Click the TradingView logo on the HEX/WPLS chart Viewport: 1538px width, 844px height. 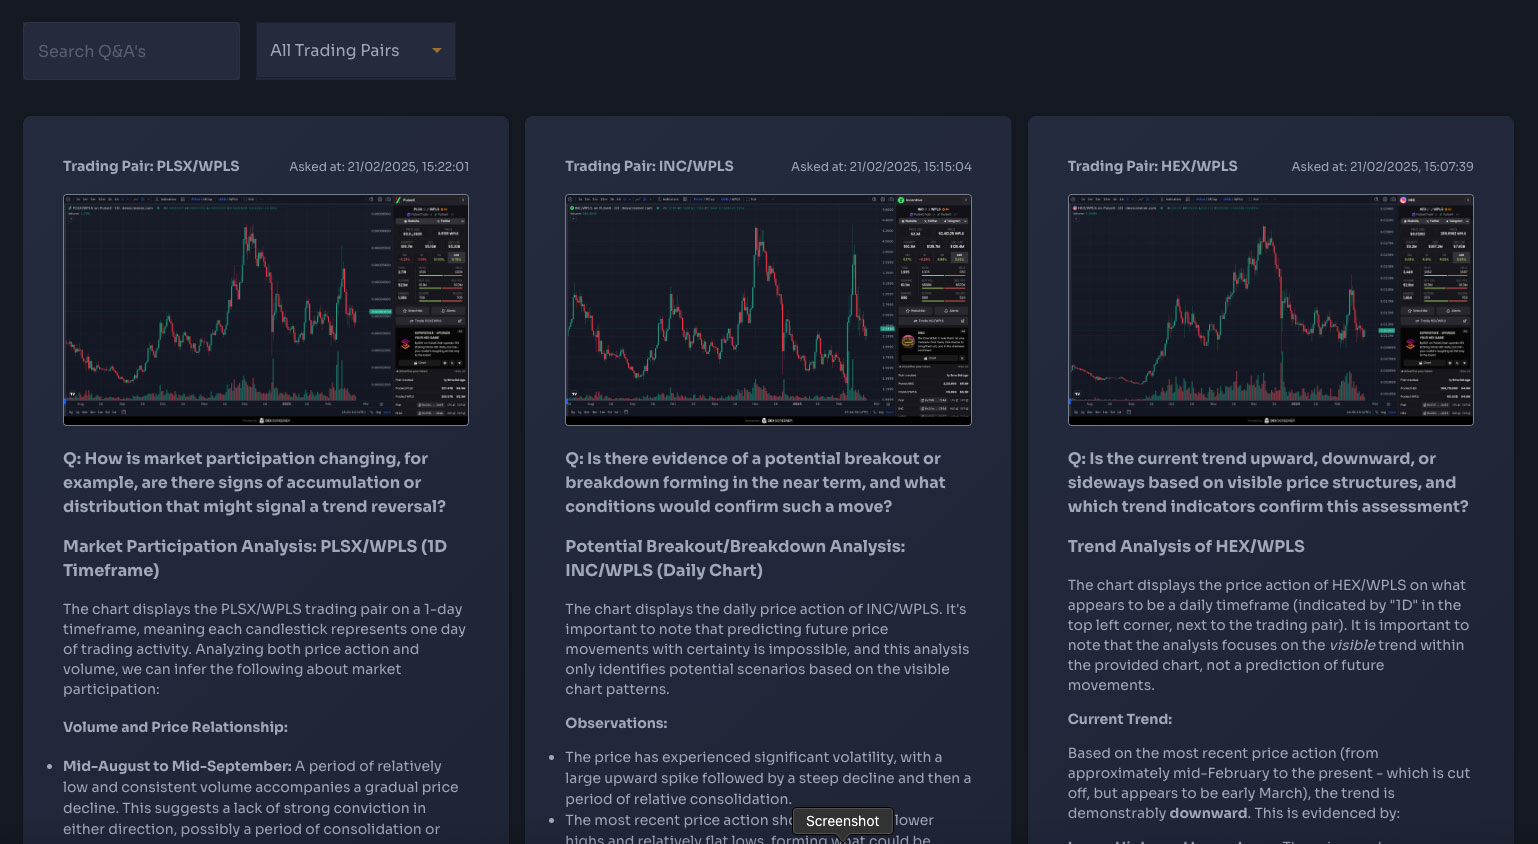[1077, 393]
